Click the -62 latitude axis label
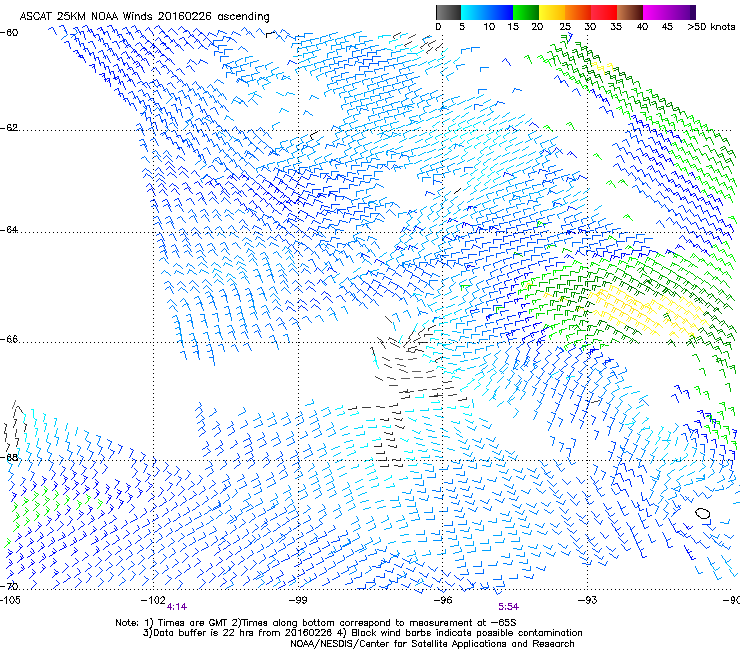 coord(9,127)
